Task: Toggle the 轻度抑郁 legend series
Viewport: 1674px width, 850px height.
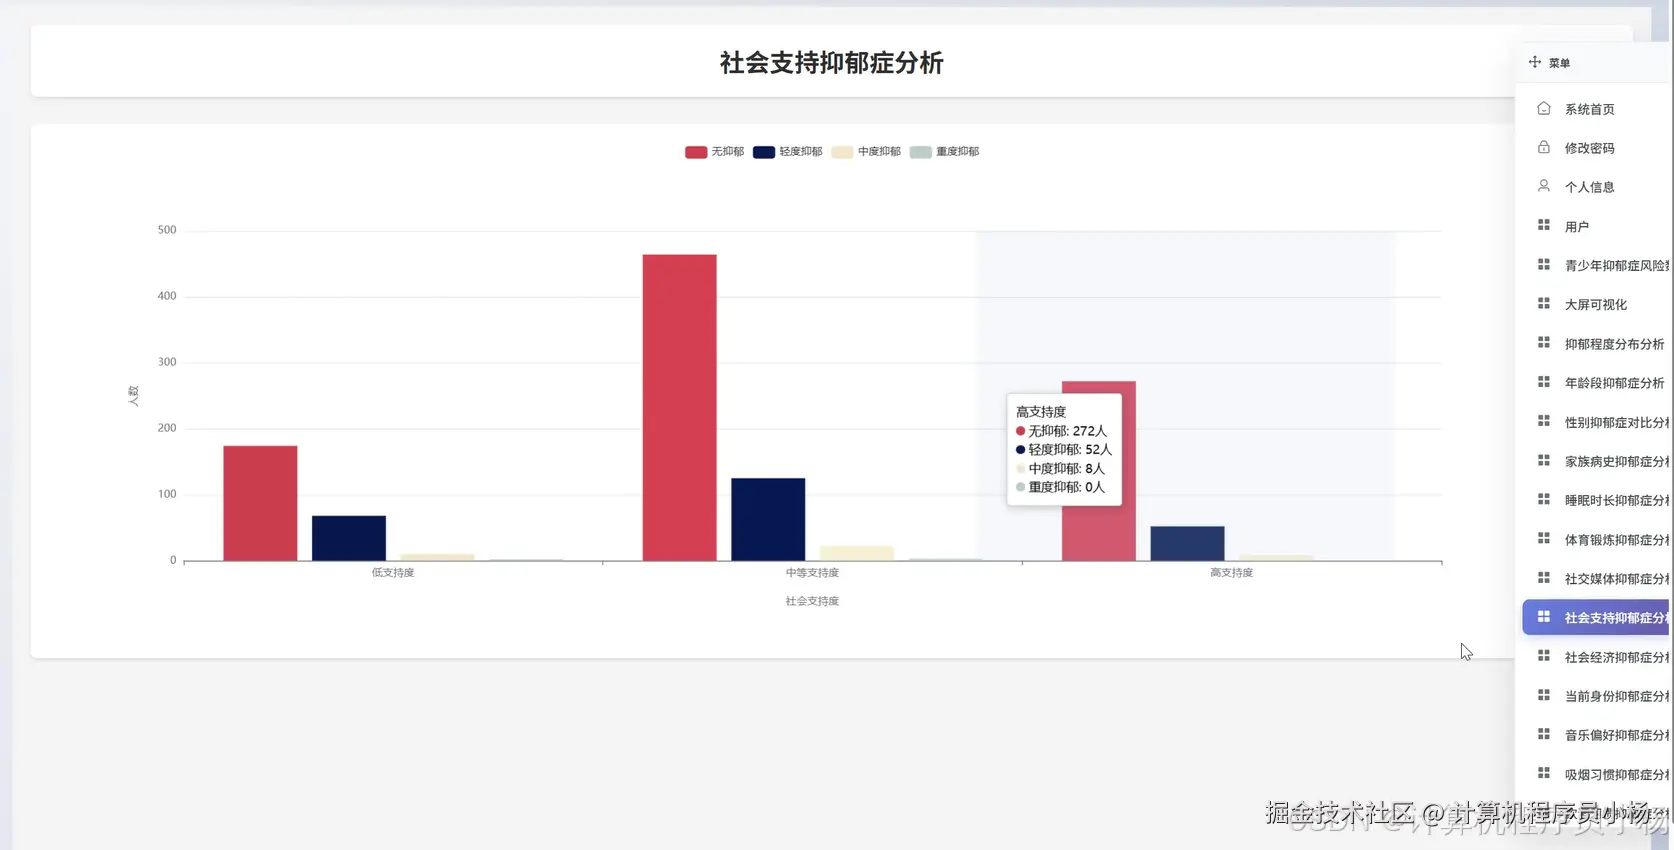Action: (787, 152)
